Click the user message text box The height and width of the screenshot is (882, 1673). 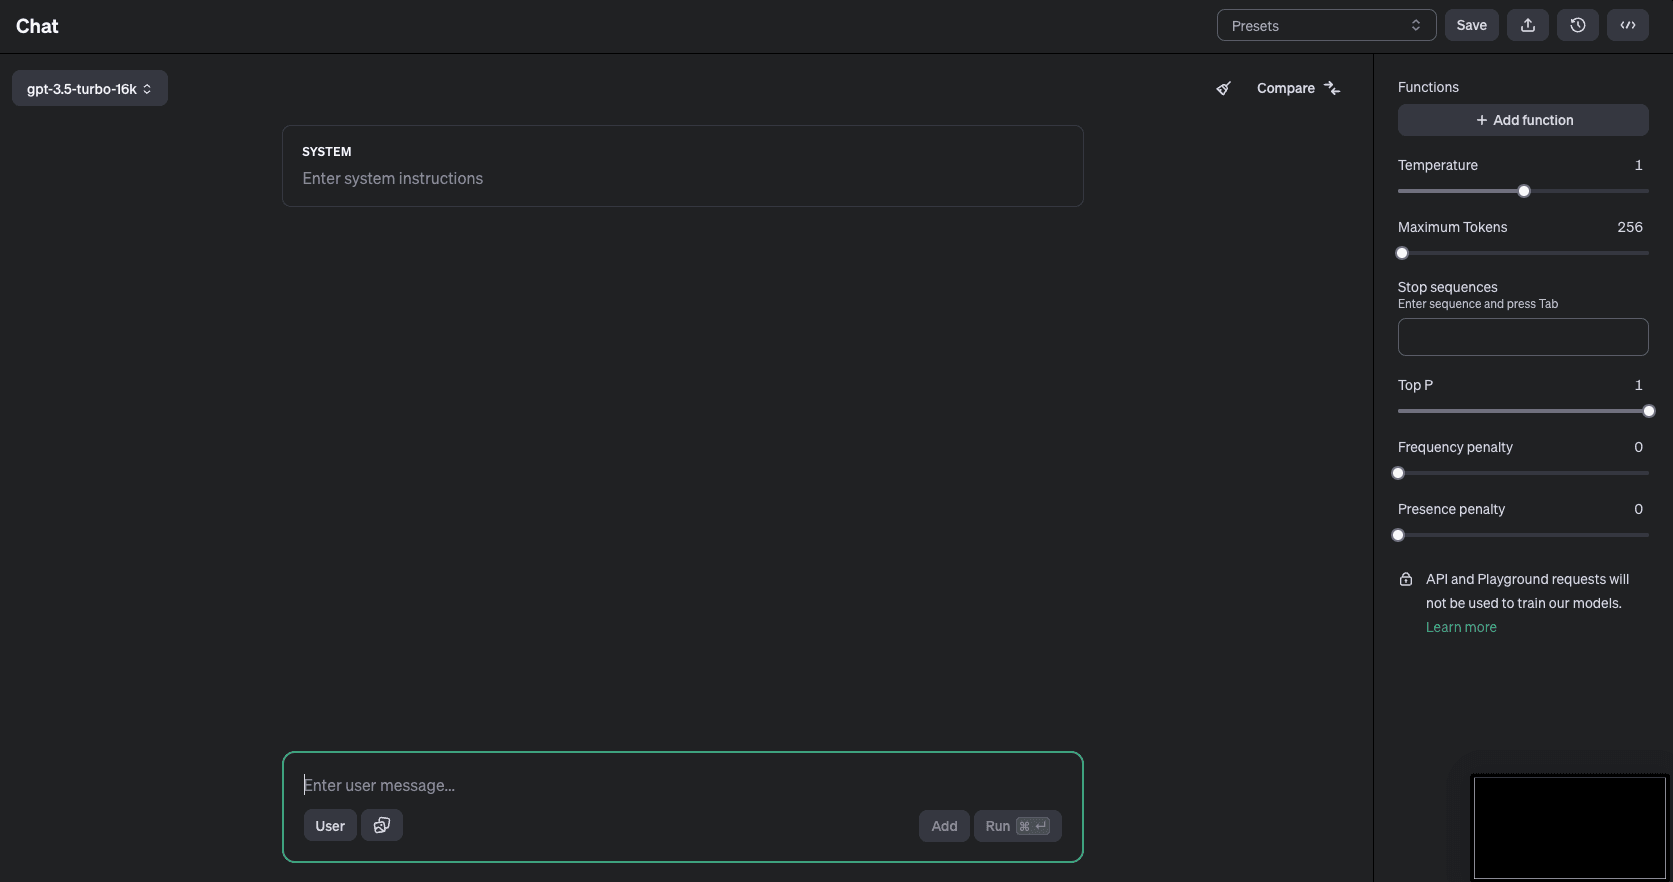683,785
